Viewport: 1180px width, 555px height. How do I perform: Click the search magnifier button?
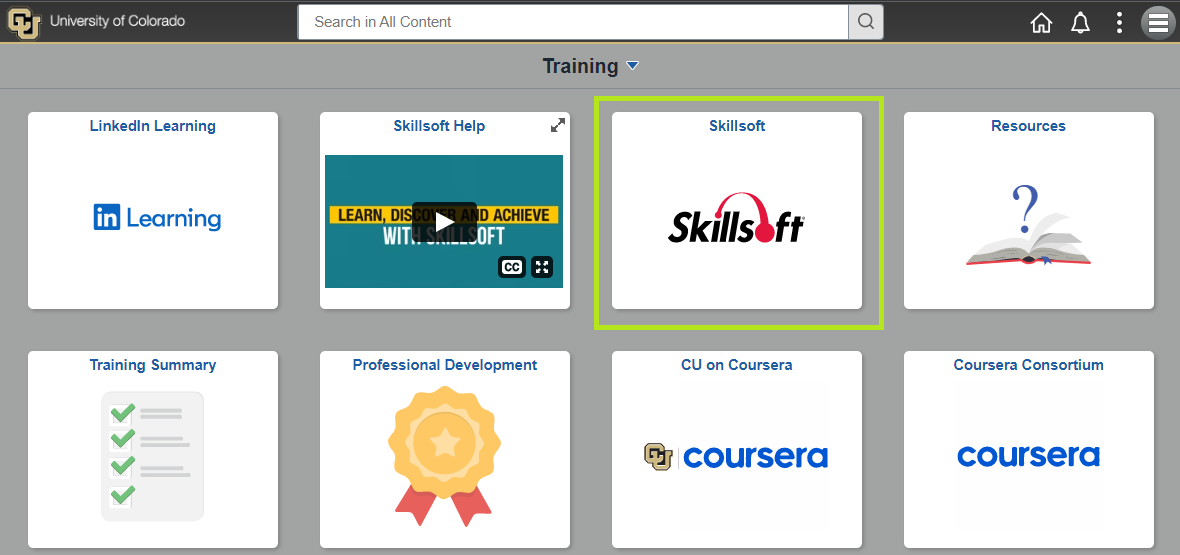865,22
